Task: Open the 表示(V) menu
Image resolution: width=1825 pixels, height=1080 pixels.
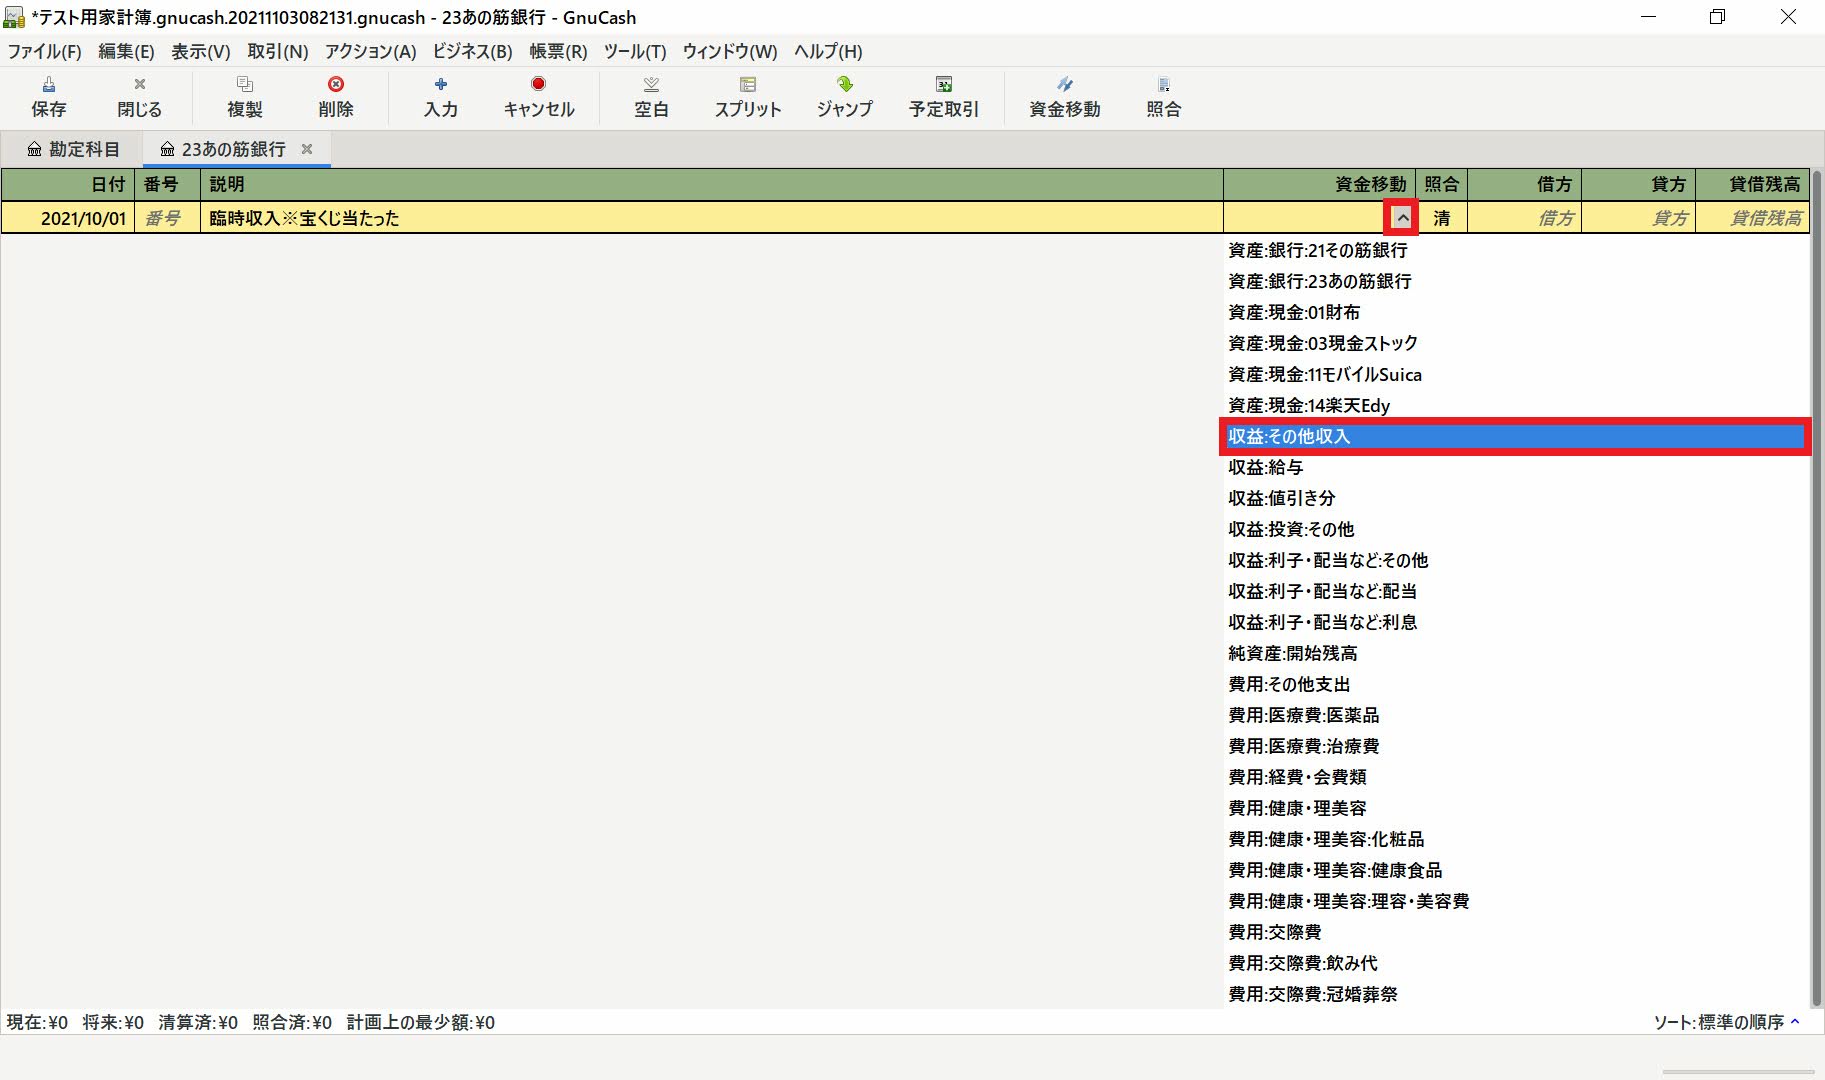Action: (x=200, y=51)
